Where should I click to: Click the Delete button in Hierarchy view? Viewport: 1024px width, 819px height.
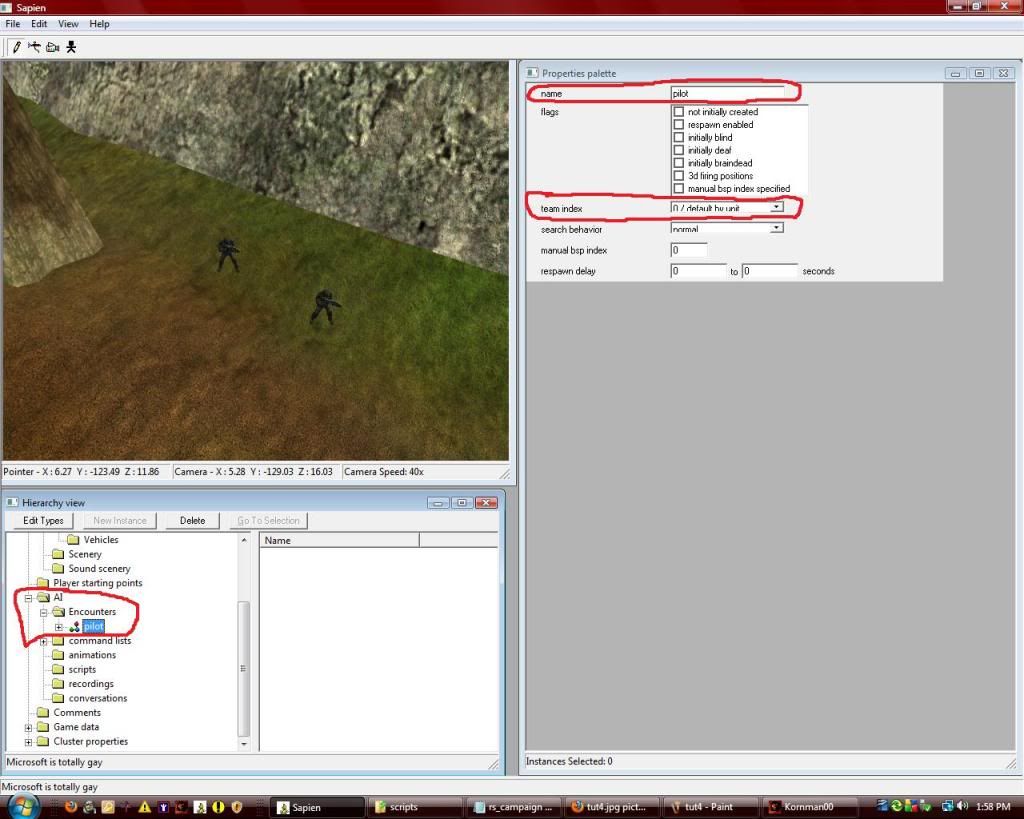(x=192, y=521)
